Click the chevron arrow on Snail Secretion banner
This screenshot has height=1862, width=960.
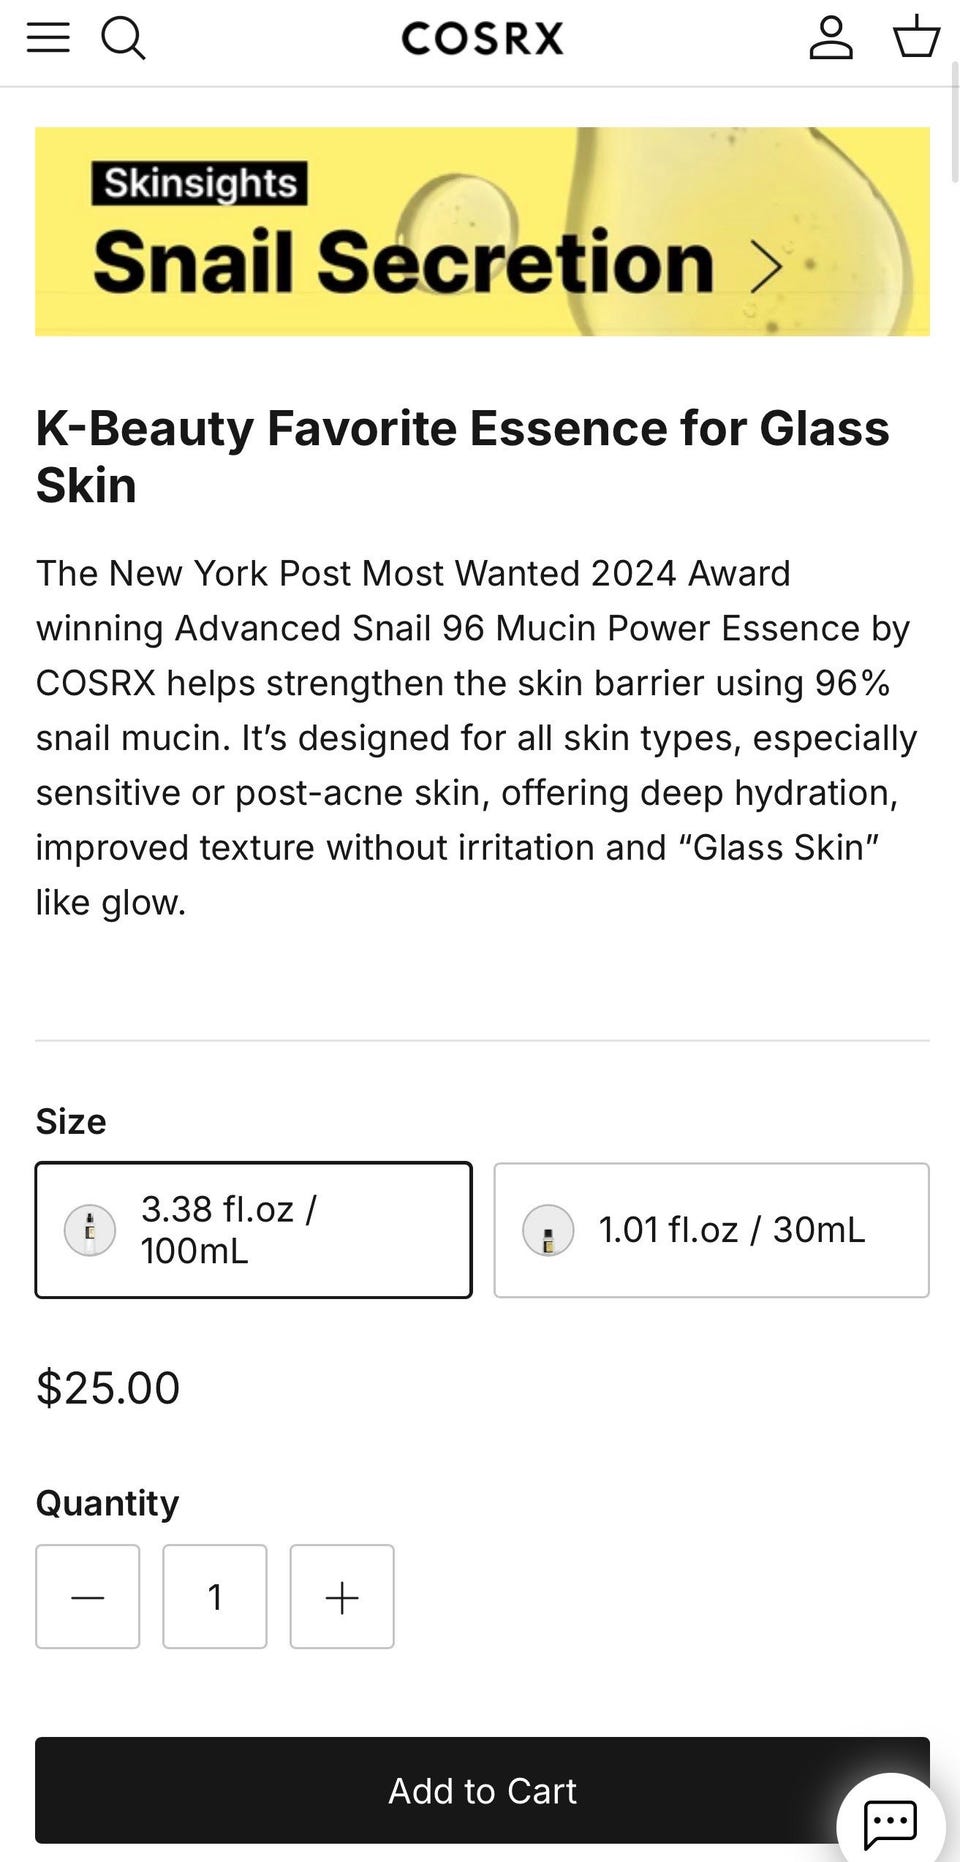[766, 266]
